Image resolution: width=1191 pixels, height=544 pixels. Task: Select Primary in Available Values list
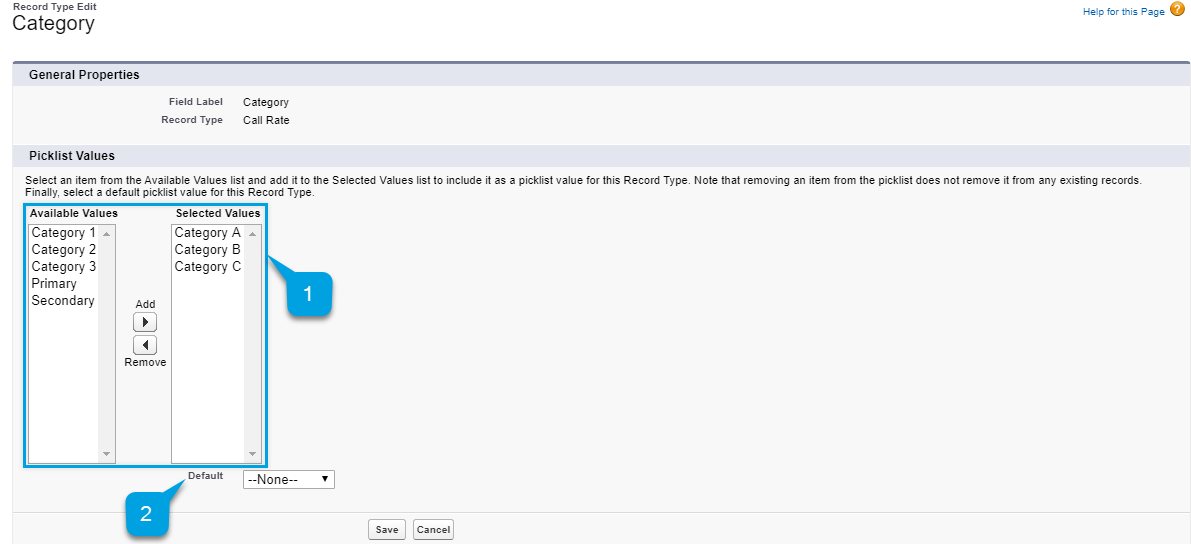click(x=54, y=284)
